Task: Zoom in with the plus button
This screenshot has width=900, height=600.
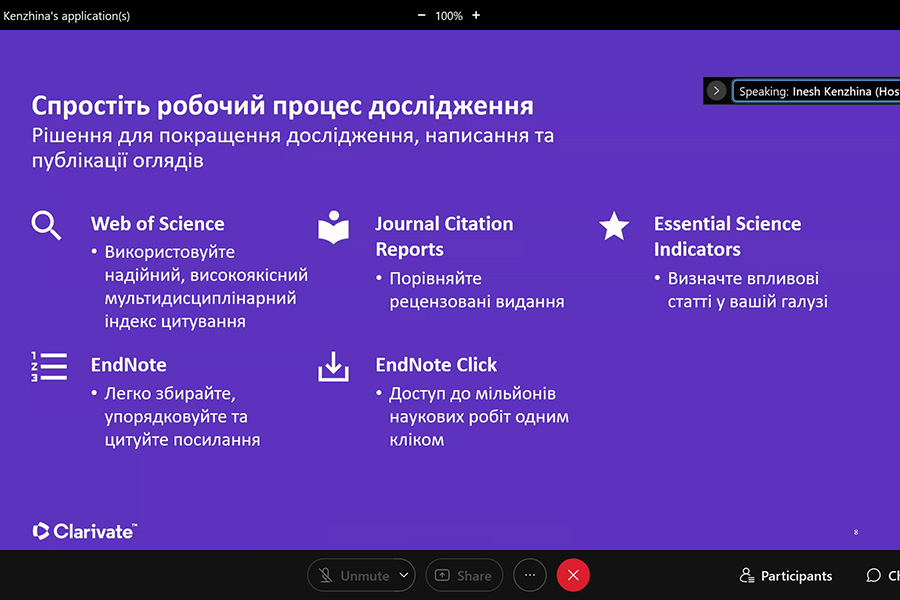Action: (x=476, y=15)
